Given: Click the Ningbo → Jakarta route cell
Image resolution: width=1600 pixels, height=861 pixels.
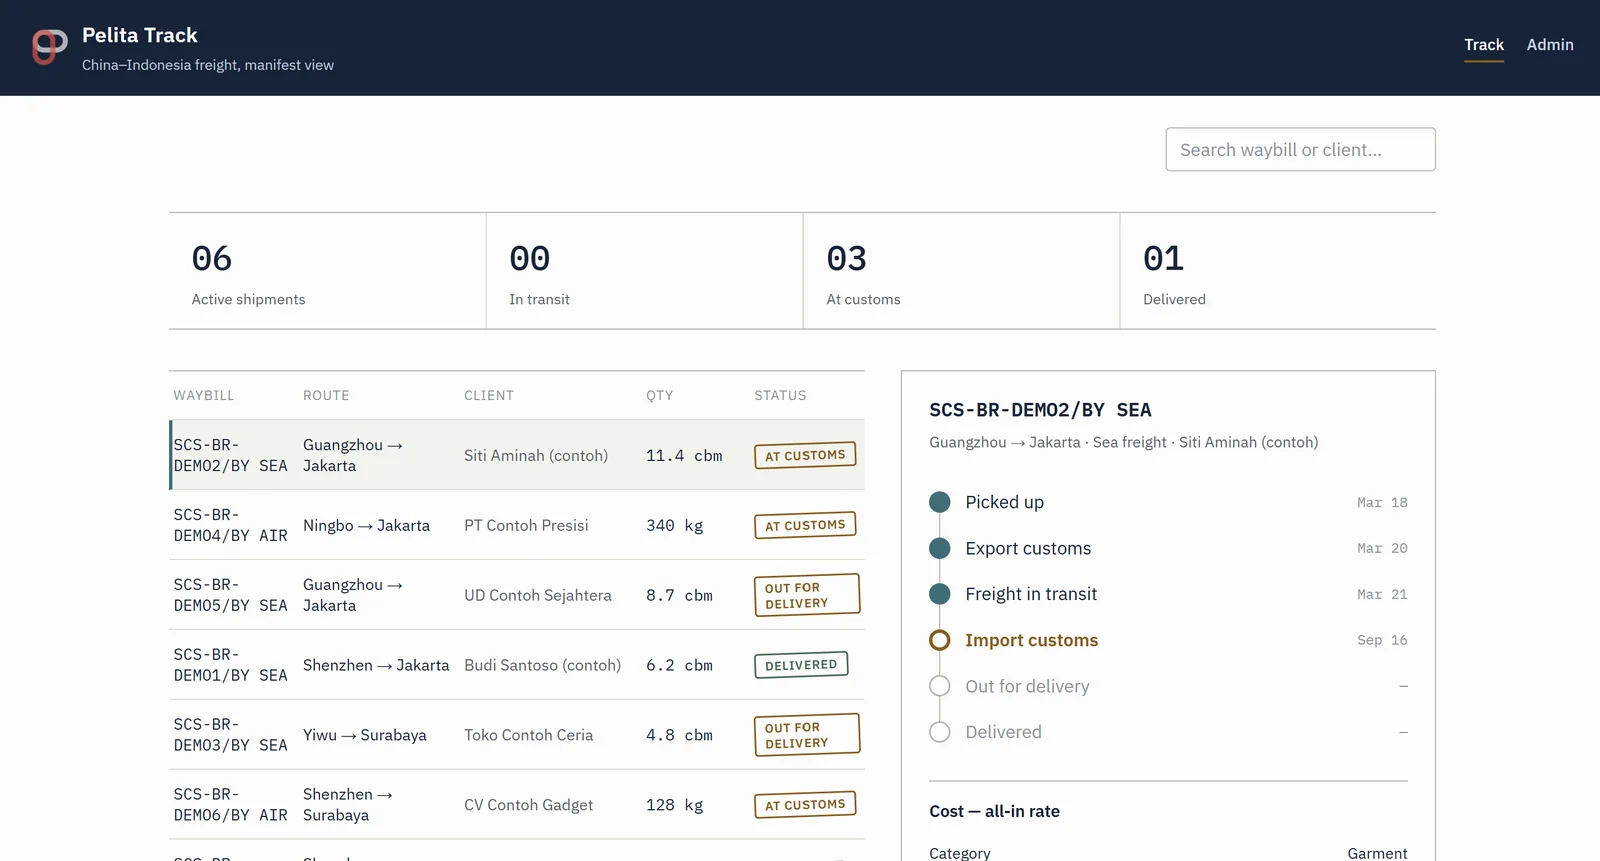Looking at the screenshot, I should (366, 525).
